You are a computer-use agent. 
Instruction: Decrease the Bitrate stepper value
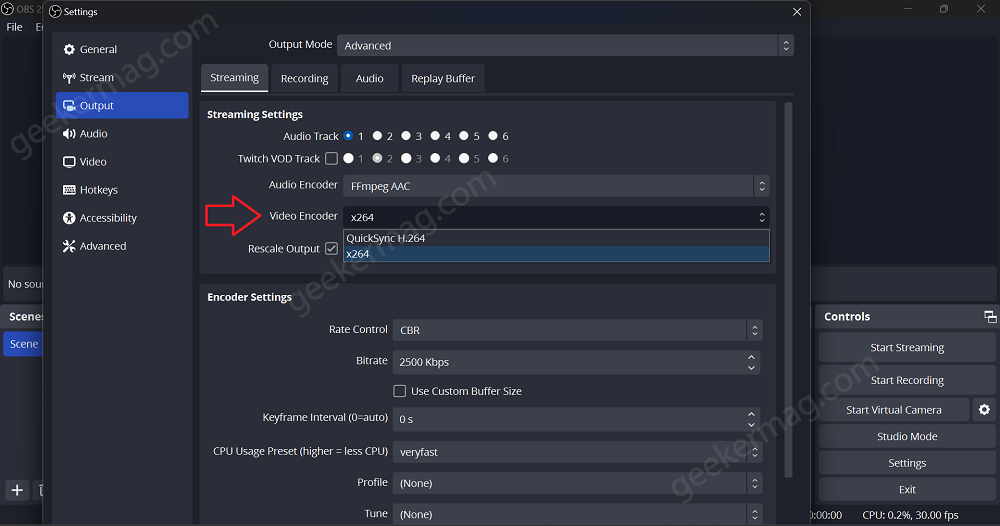coord(751,367)
